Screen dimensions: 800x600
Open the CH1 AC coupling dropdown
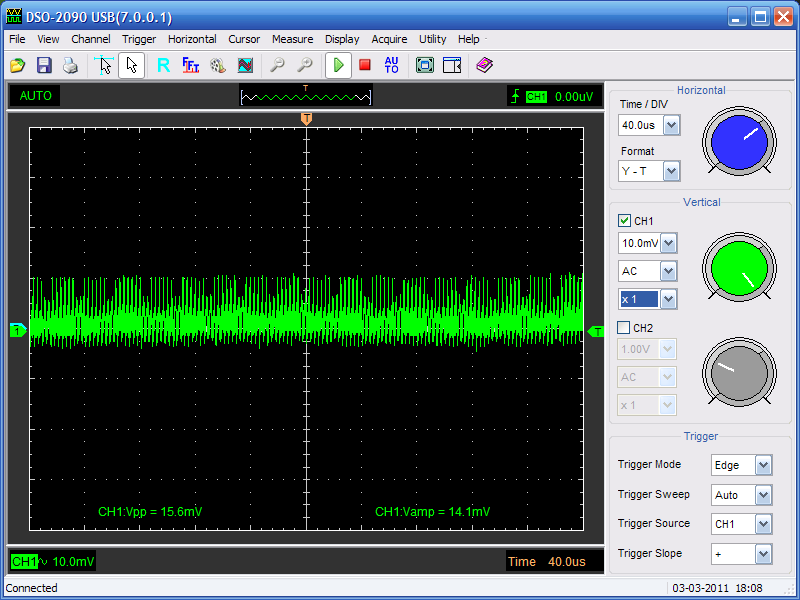pyautogui.click(x=668, y=271)
